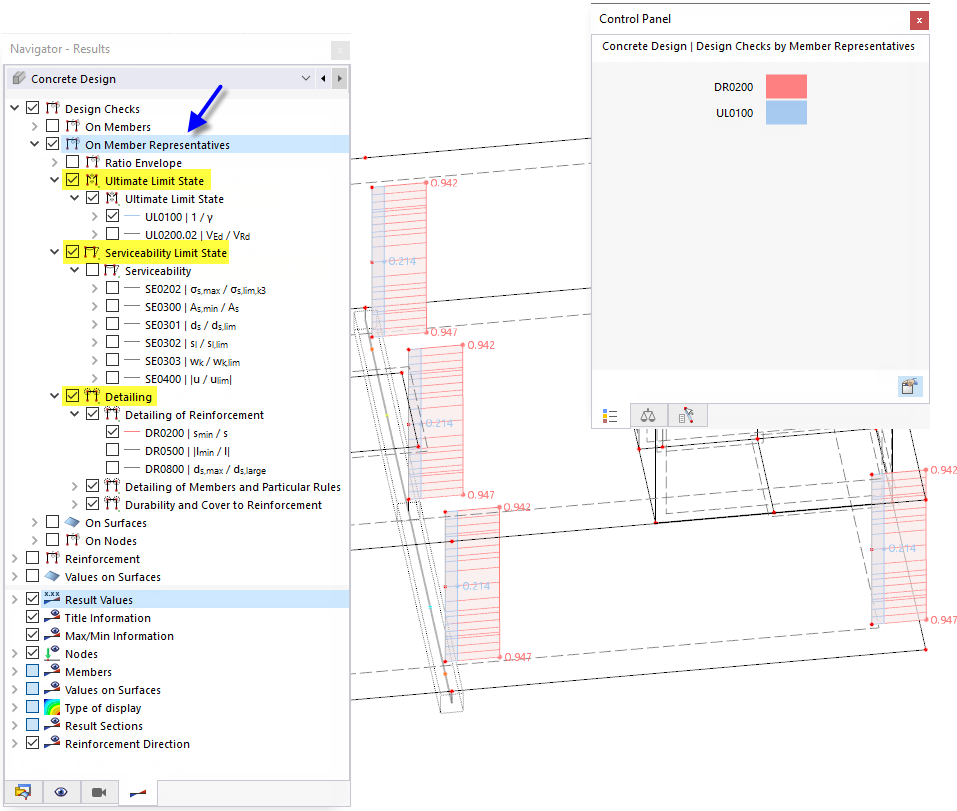This screenshot has height=811, width=957.
Task: Click the Result Sections icon
Action: pyautogui.click(x=52, y=725)
